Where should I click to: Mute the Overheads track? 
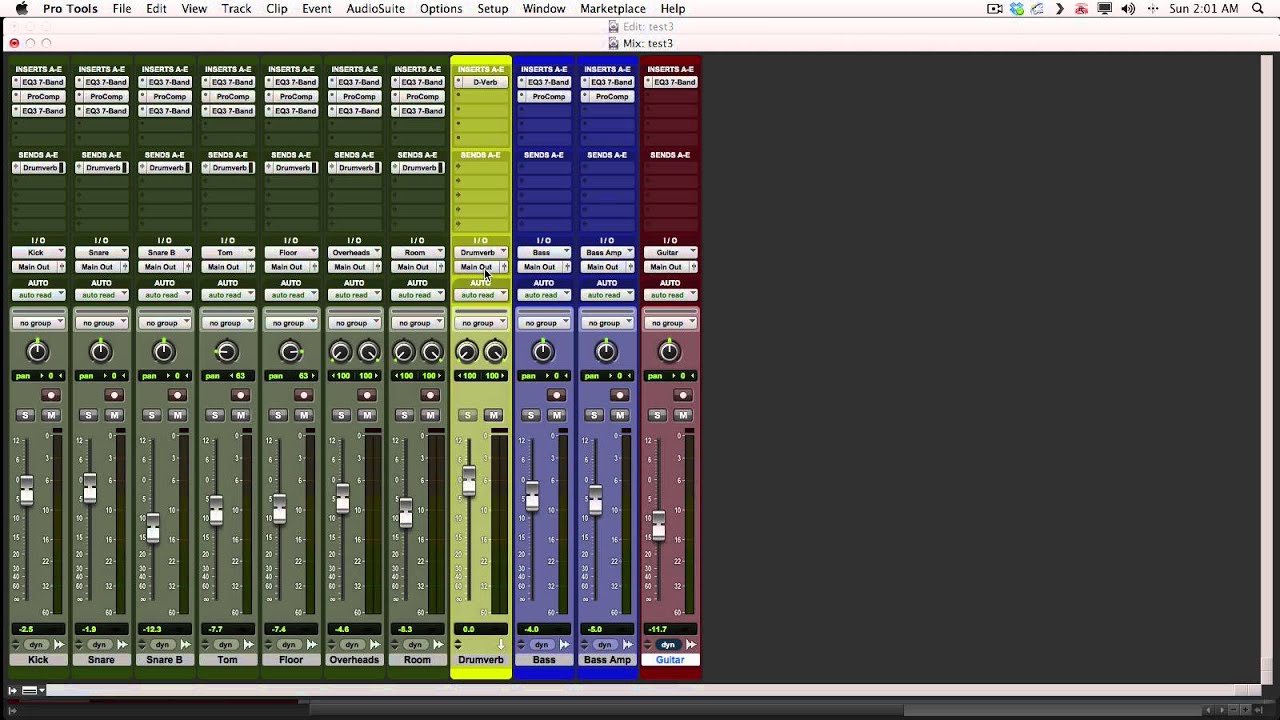click(x=366, y=415)
